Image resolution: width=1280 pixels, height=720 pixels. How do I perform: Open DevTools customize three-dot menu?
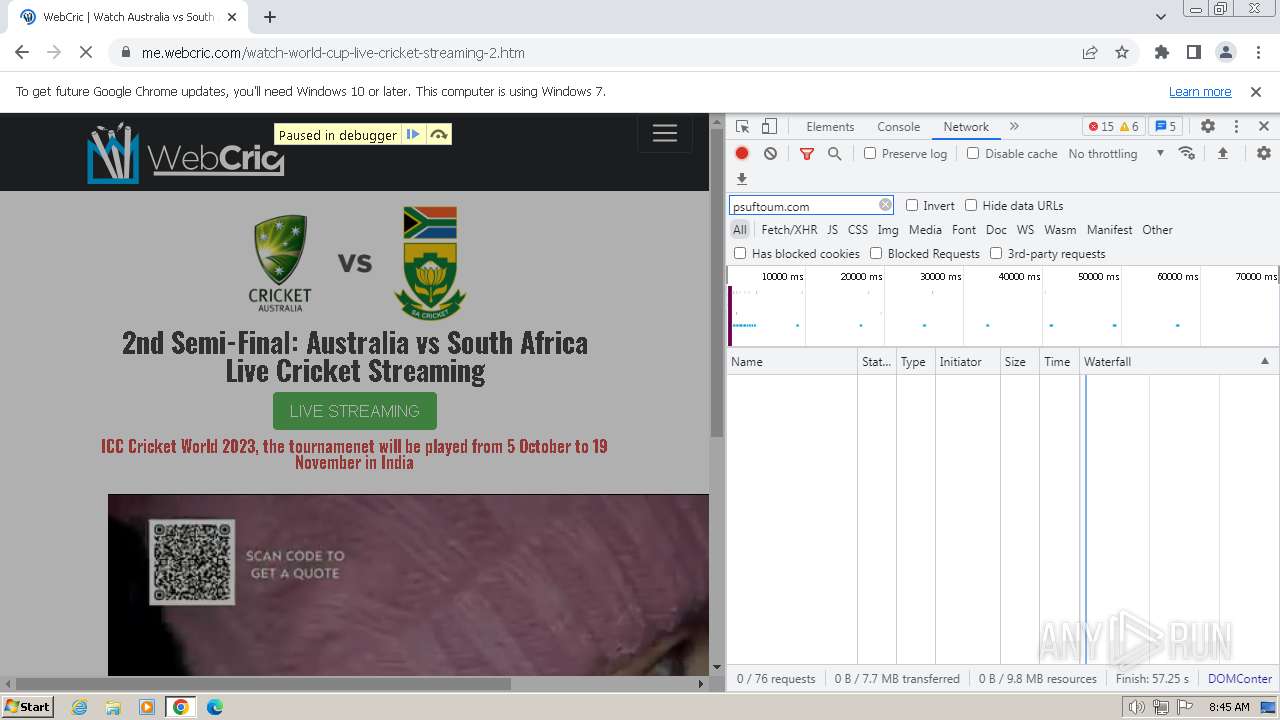click(1236, 127)
